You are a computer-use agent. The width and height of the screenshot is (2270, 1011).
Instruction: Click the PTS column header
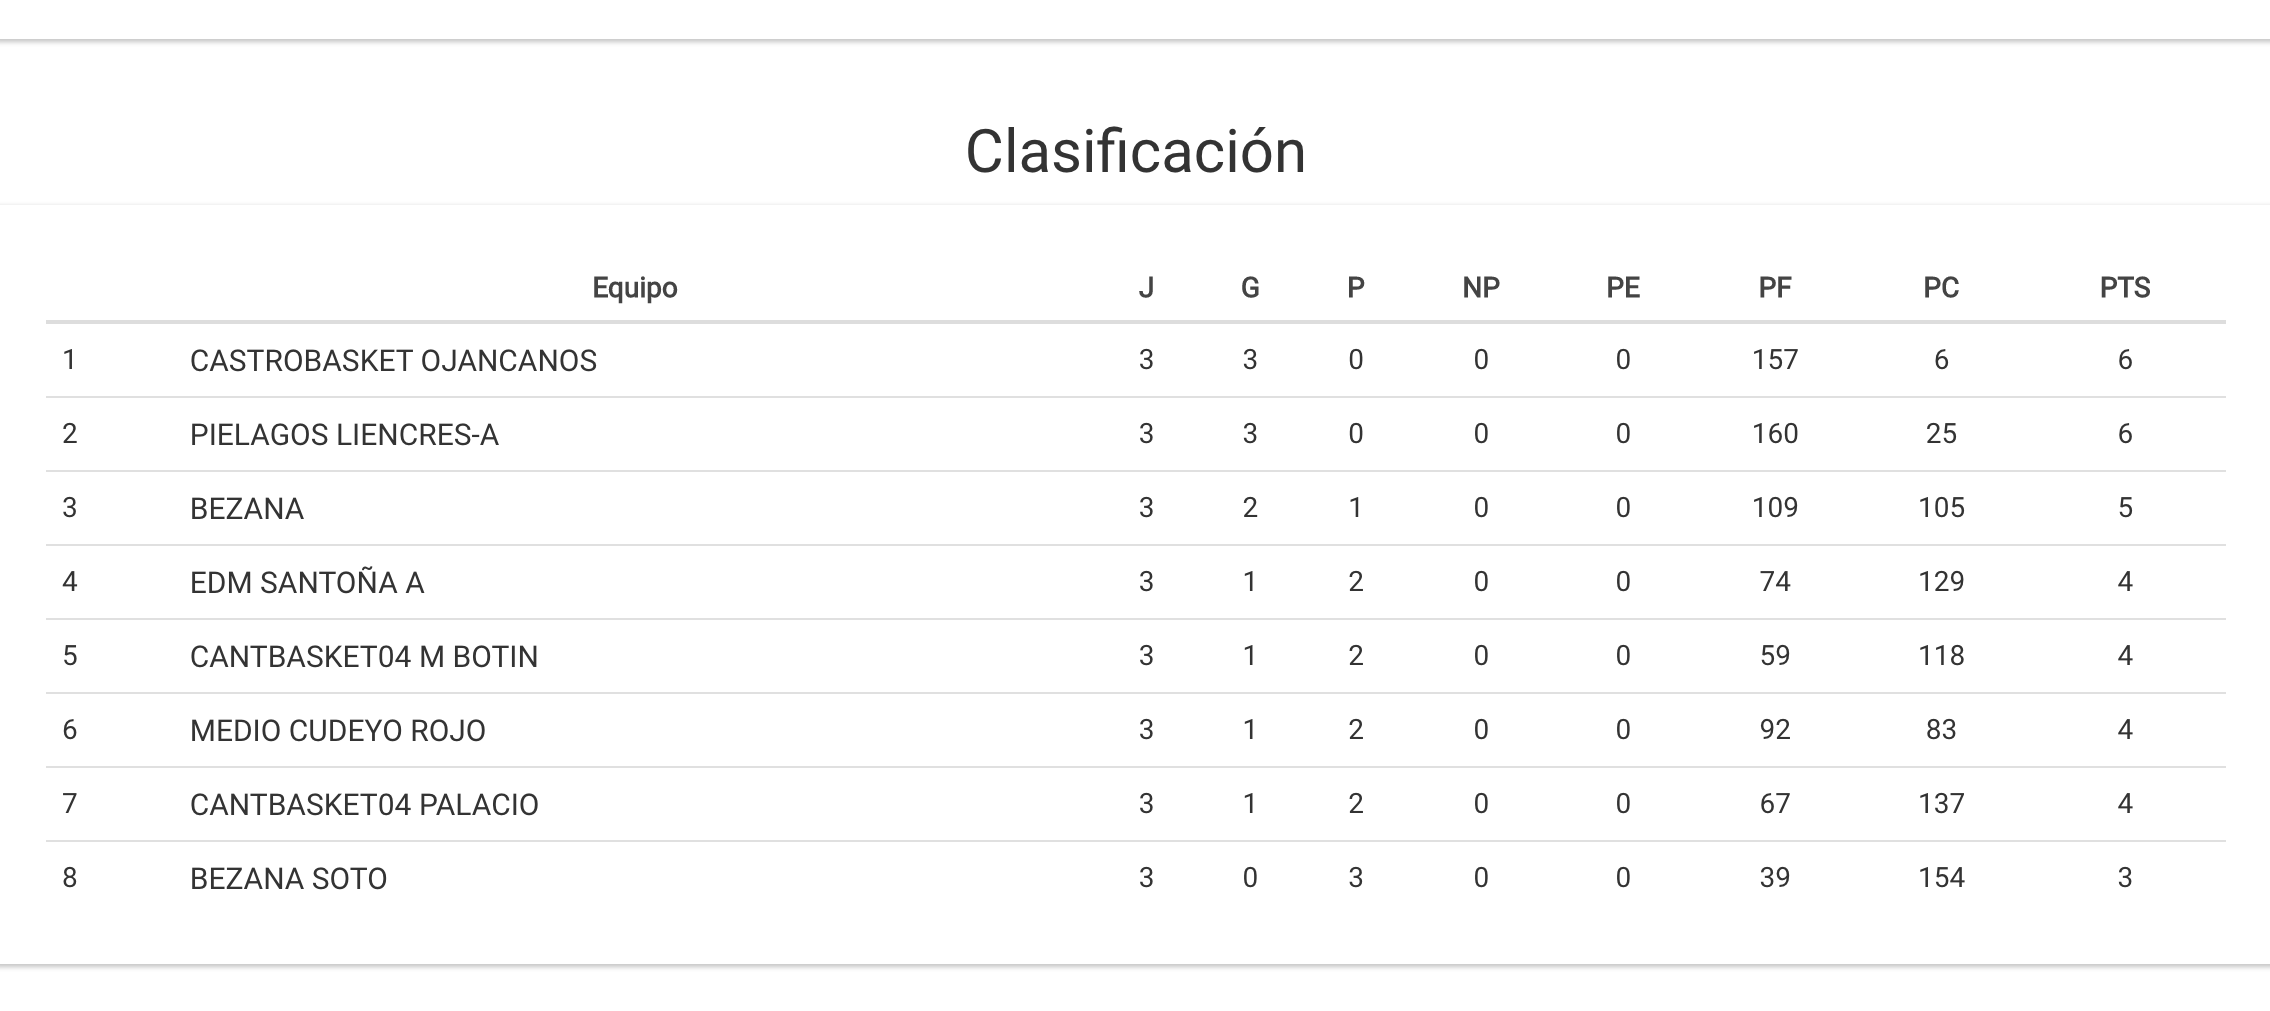(x=2124, y=288)
